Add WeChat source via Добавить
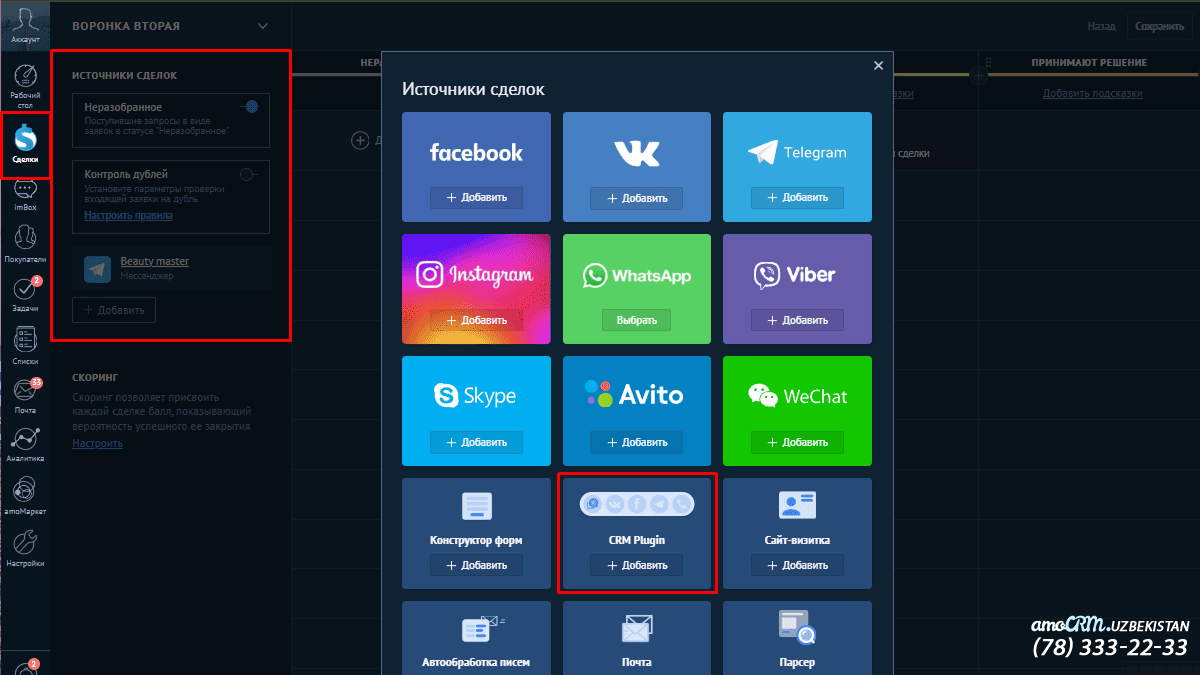Screen dimensions: 1200x675 pyautogui.click(x=797, y=442)
